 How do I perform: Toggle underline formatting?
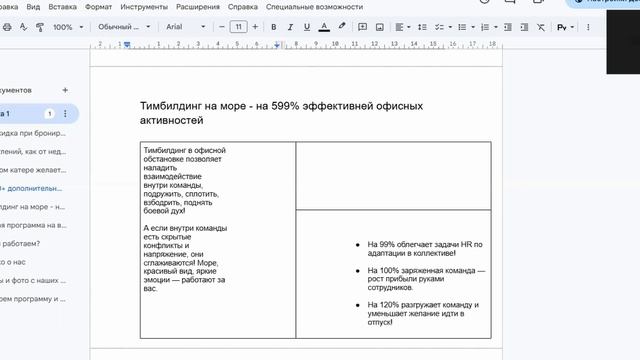pyautogui.click(x=307, y=27)
